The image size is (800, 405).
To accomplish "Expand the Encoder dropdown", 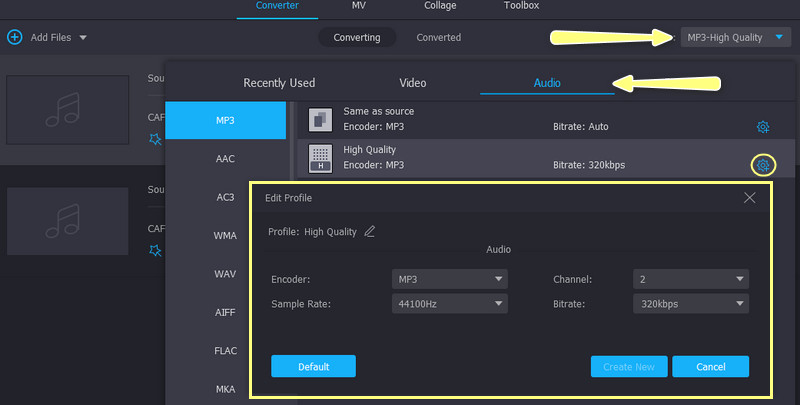I will [x=450, y=279].
